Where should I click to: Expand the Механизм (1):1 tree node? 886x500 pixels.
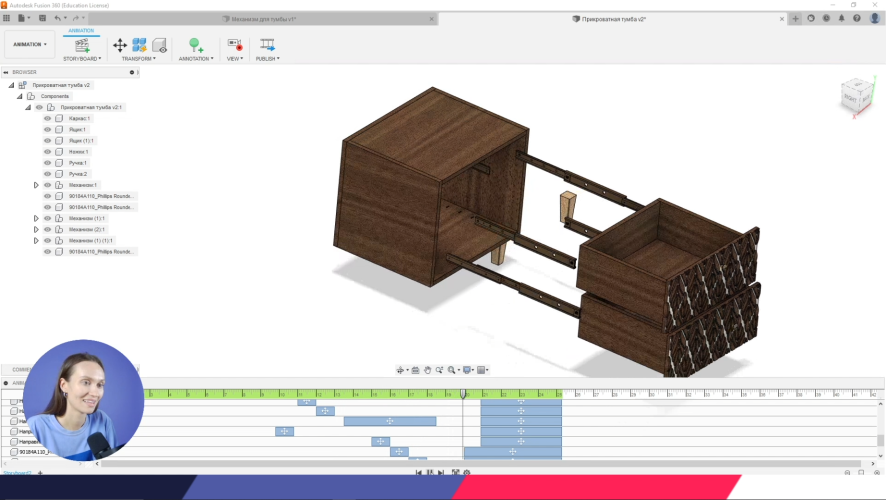point(36,219)
